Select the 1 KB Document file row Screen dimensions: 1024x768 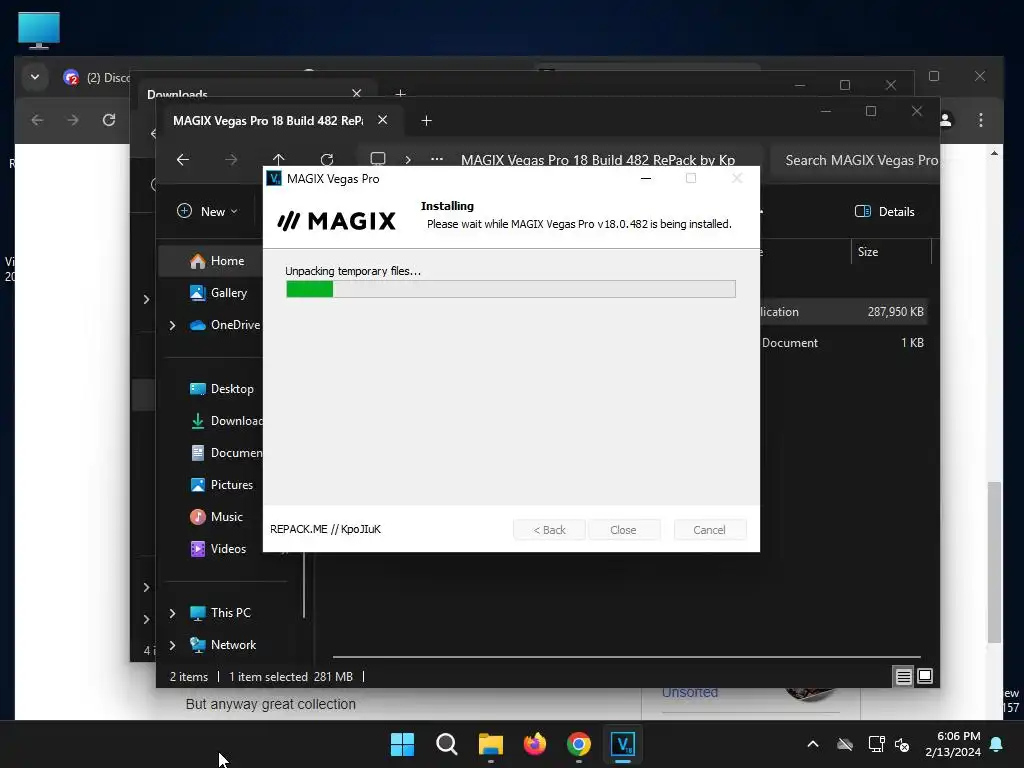(x=843, y=342)
